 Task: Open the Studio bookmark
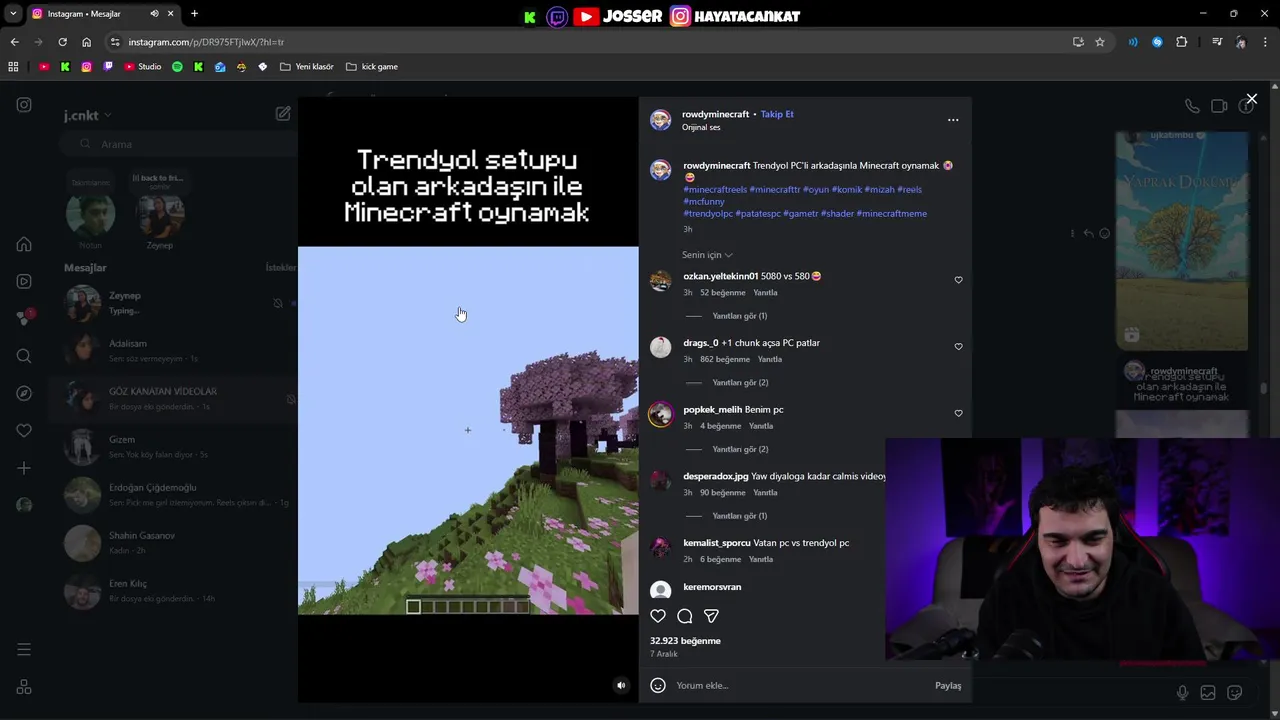coord(142,67)
